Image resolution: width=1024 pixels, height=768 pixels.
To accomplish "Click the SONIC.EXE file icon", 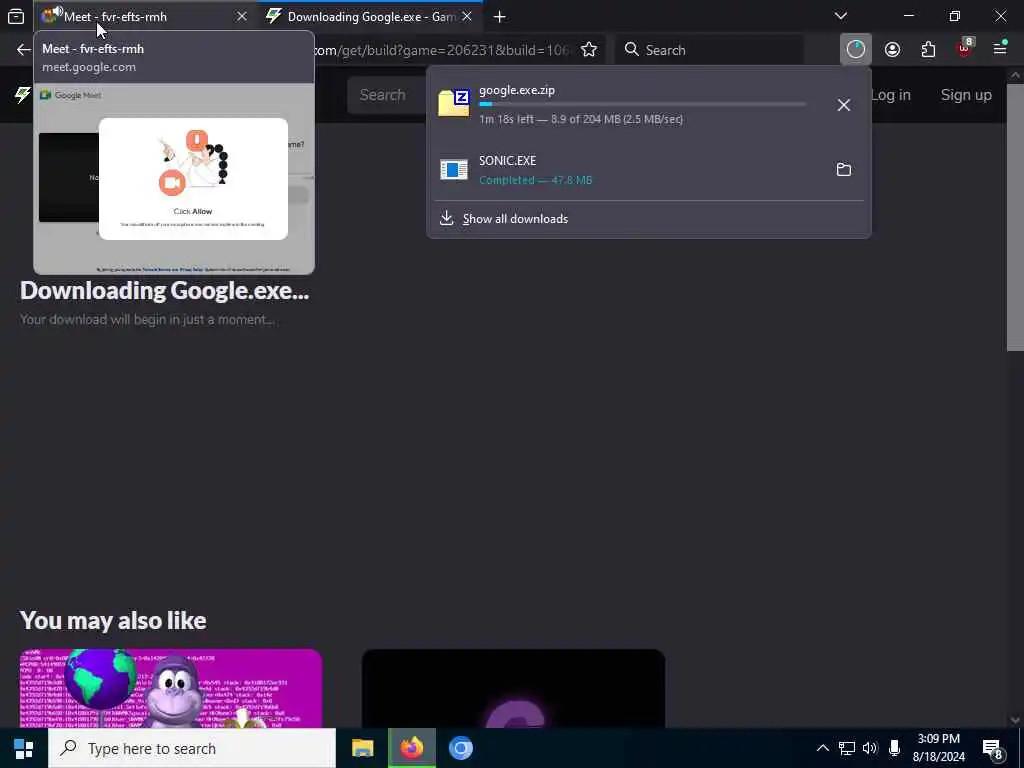I will pyautogui.click(x=454, y=170).
